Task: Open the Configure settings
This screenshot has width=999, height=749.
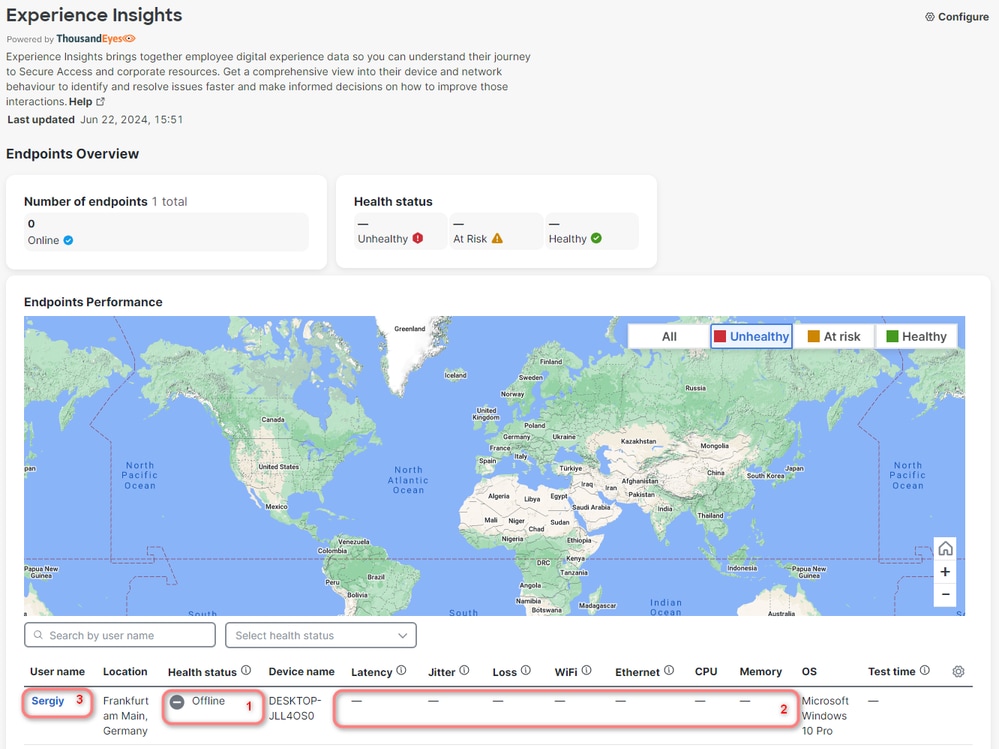Action: coord(956,17)
